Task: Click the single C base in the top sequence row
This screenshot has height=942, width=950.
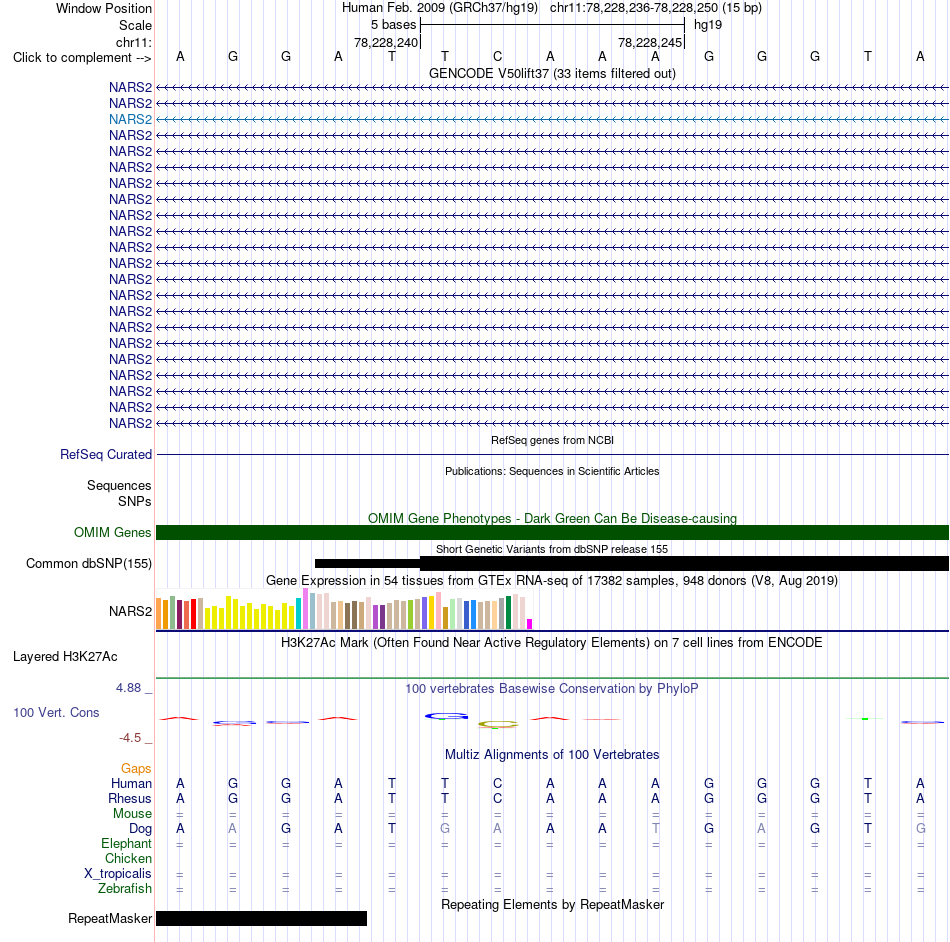Action: [497, 56]
